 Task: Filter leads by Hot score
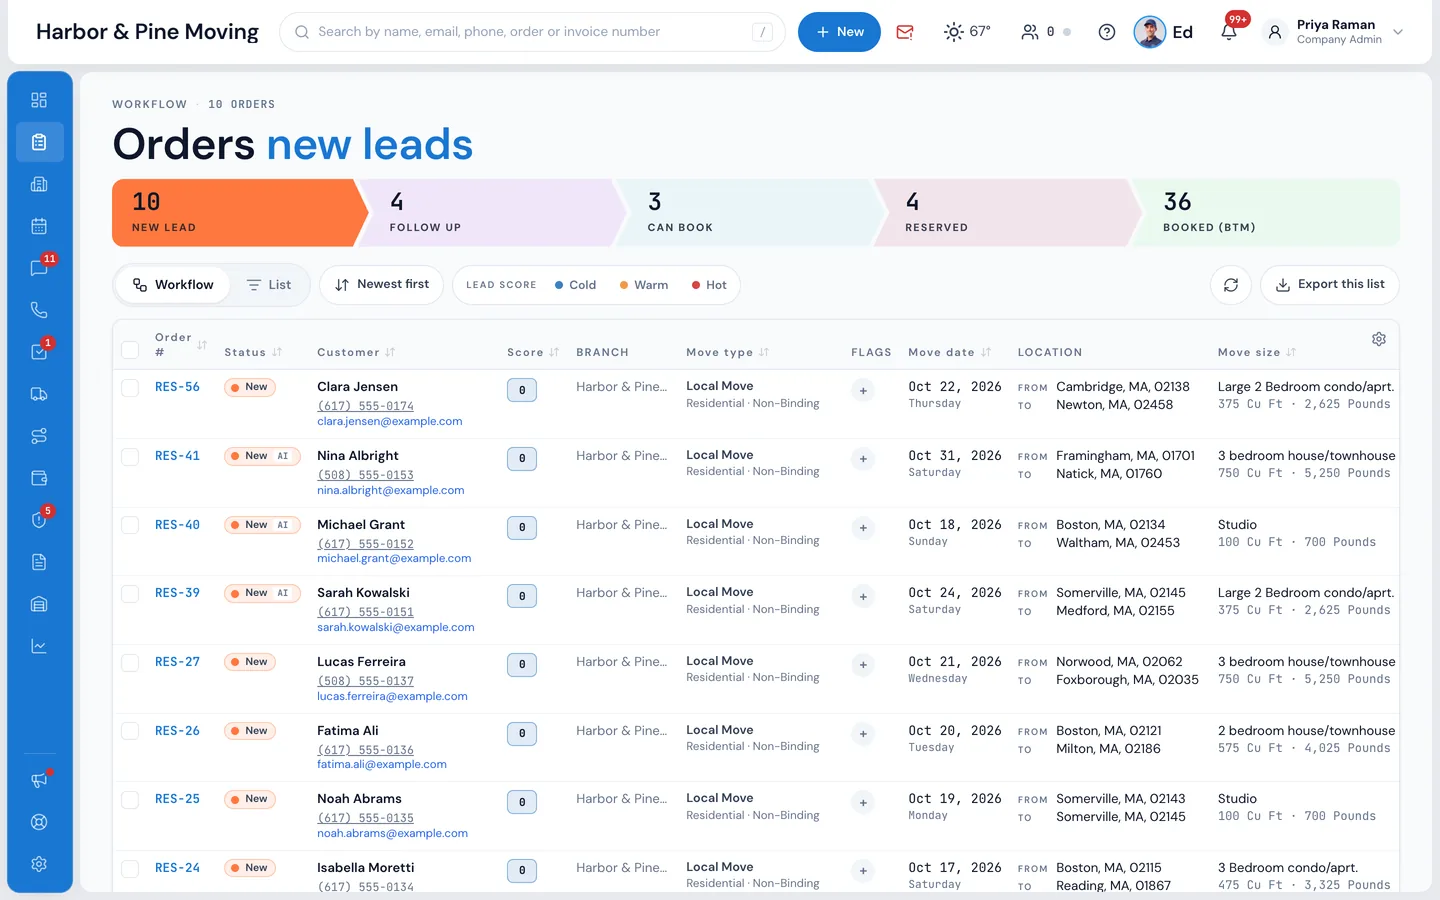pyautogui.click(x=709, y=285)
